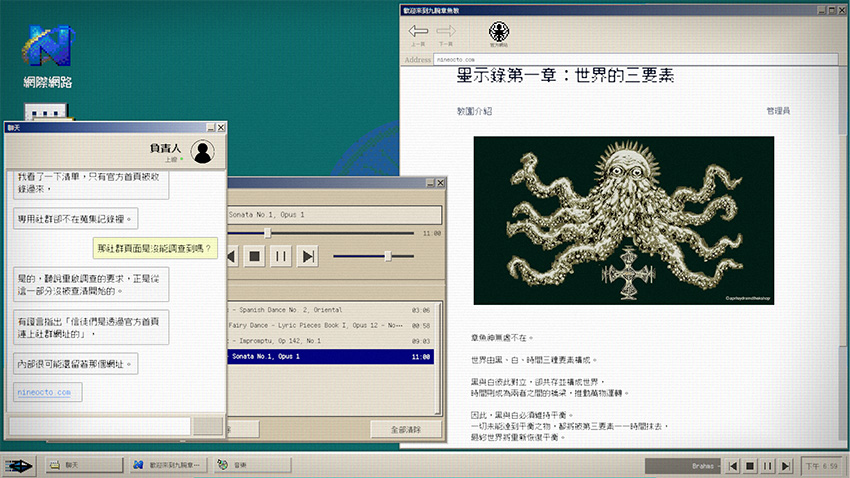This screenshot has height=478, width=850.
Task: Stop music using the taskbar stop button
Action: (750, 466)
